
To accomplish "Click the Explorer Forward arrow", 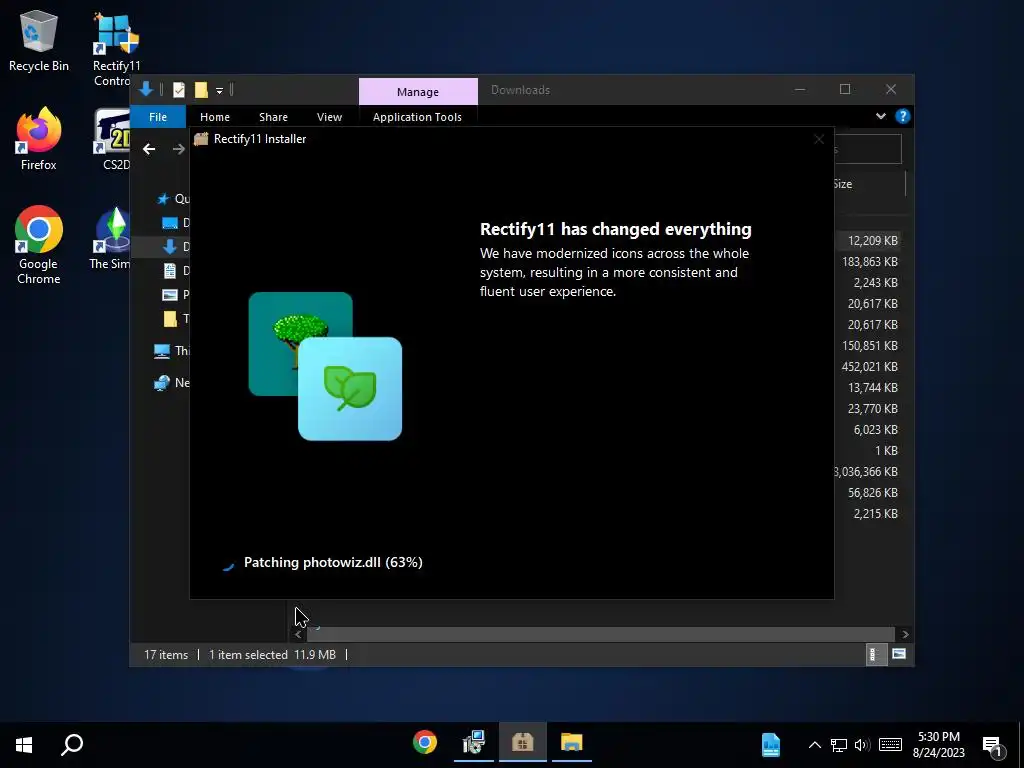I will pos(178,149).
